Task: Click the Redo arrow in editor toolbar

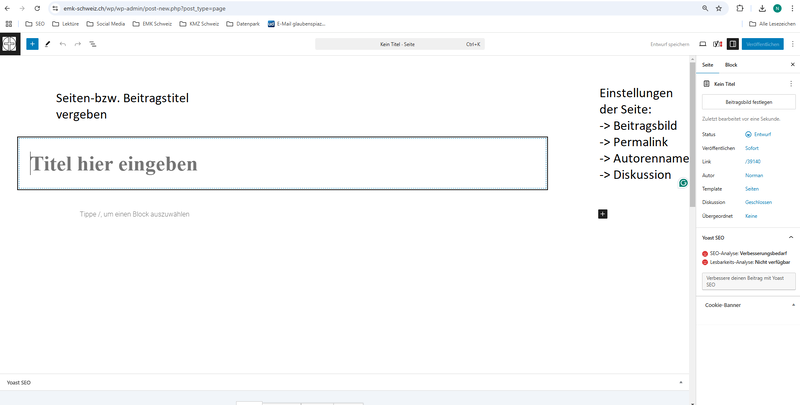Action: point(78,44)
